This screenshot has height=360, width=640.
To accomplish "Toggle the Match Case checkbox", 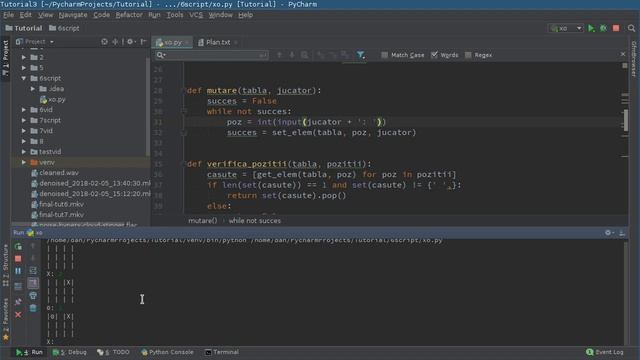I will tap(384, 55).
